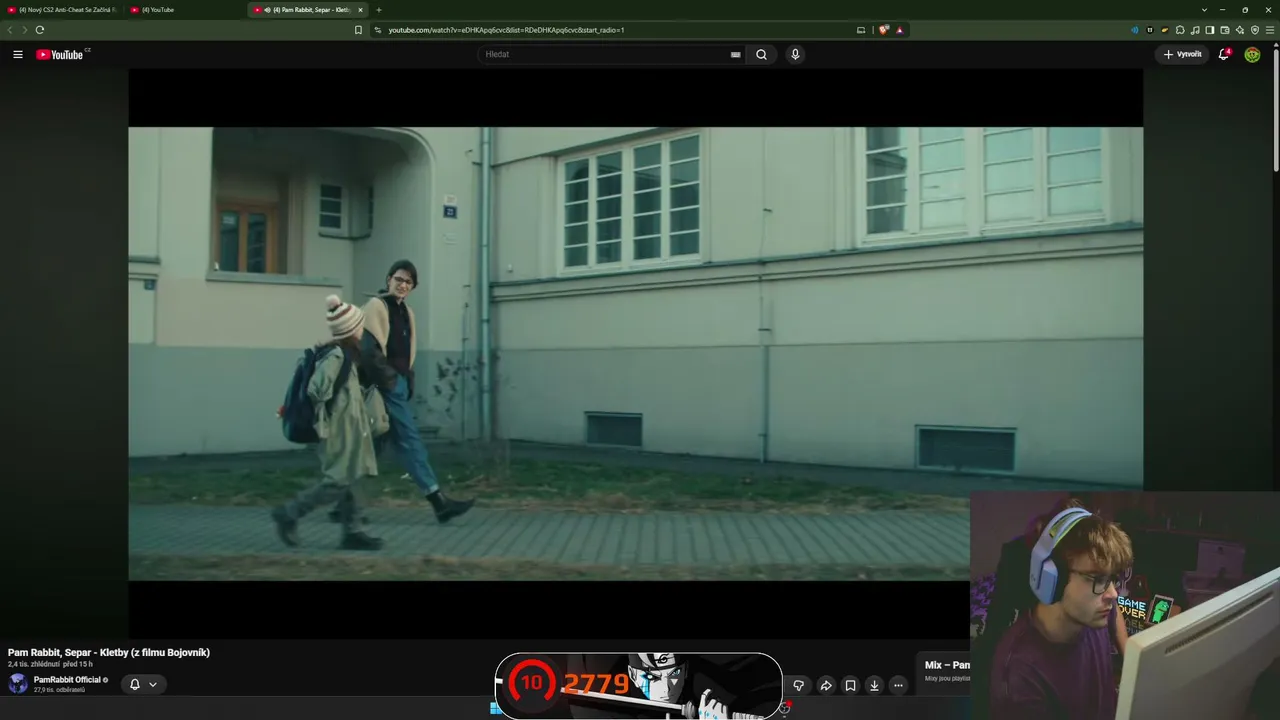Open media control music note icon
Image resolution: width=1280 pixels, height=720 pixels.
point(1195,30)
